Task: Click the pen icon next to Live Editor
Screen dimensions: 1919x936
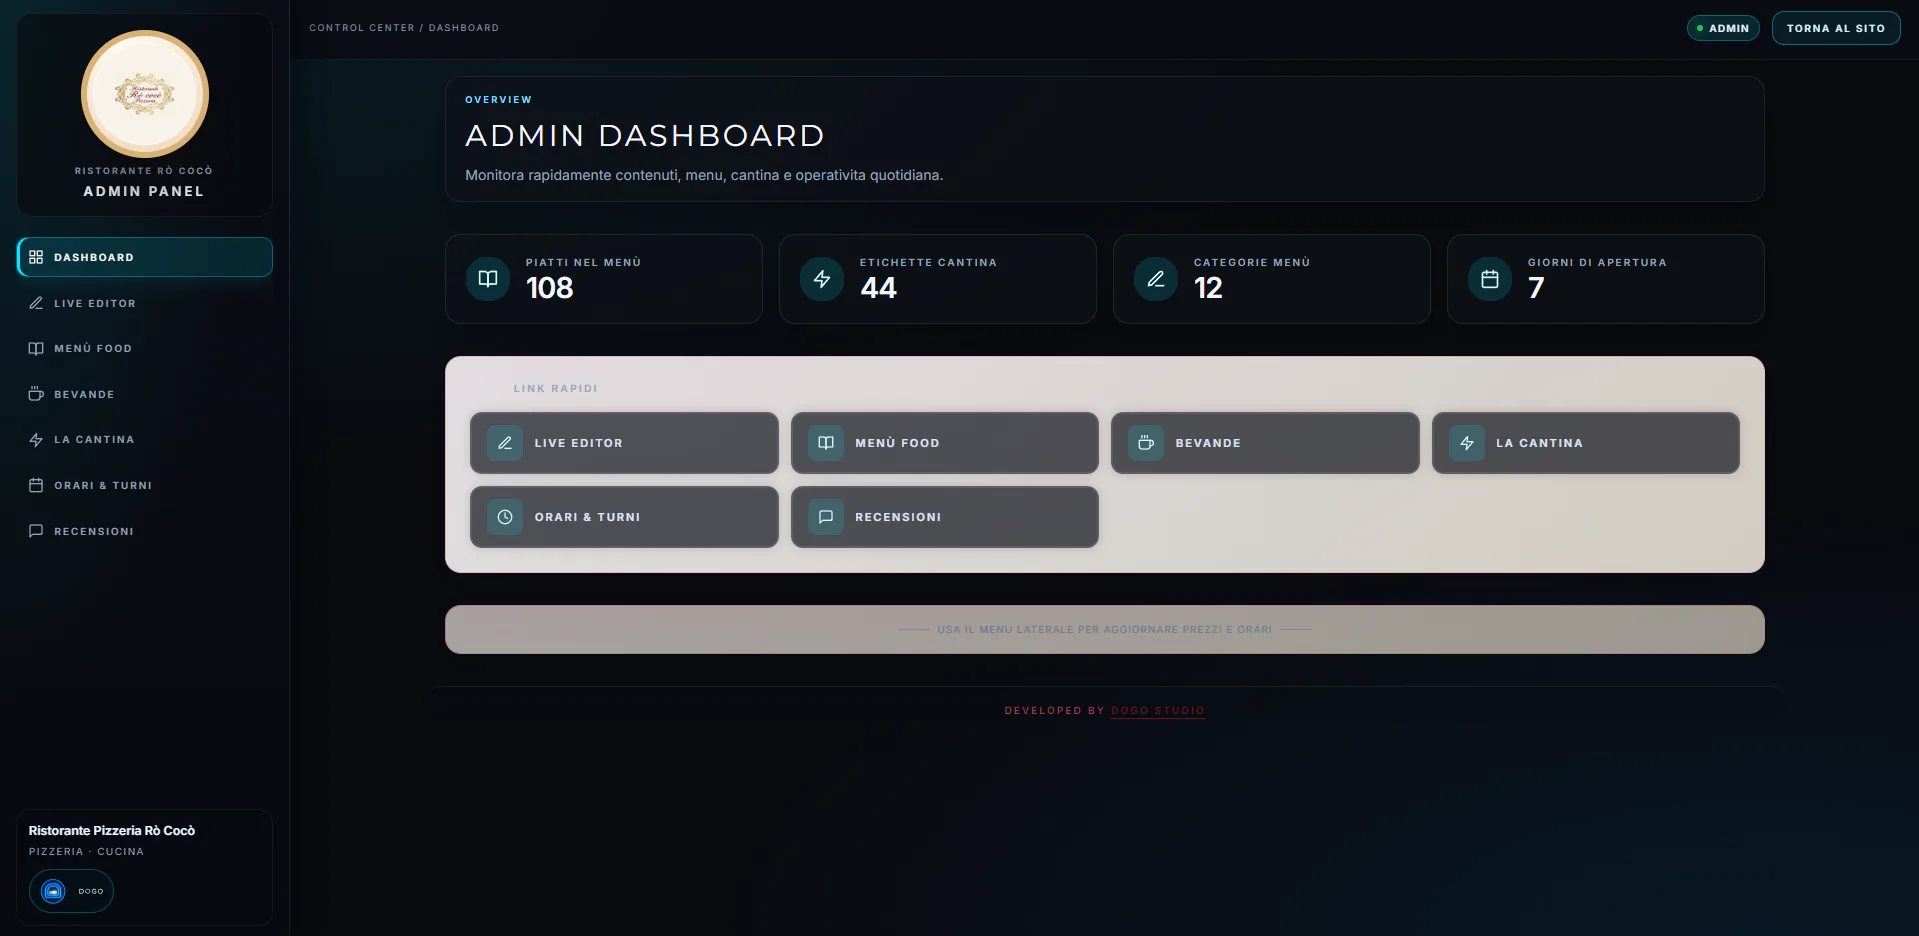Action: point(36,303)
